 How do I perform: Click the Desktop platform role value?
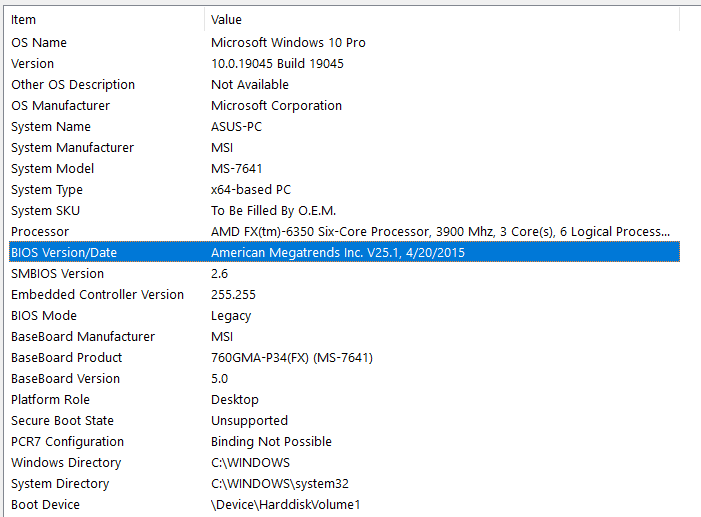click(235, 400)
